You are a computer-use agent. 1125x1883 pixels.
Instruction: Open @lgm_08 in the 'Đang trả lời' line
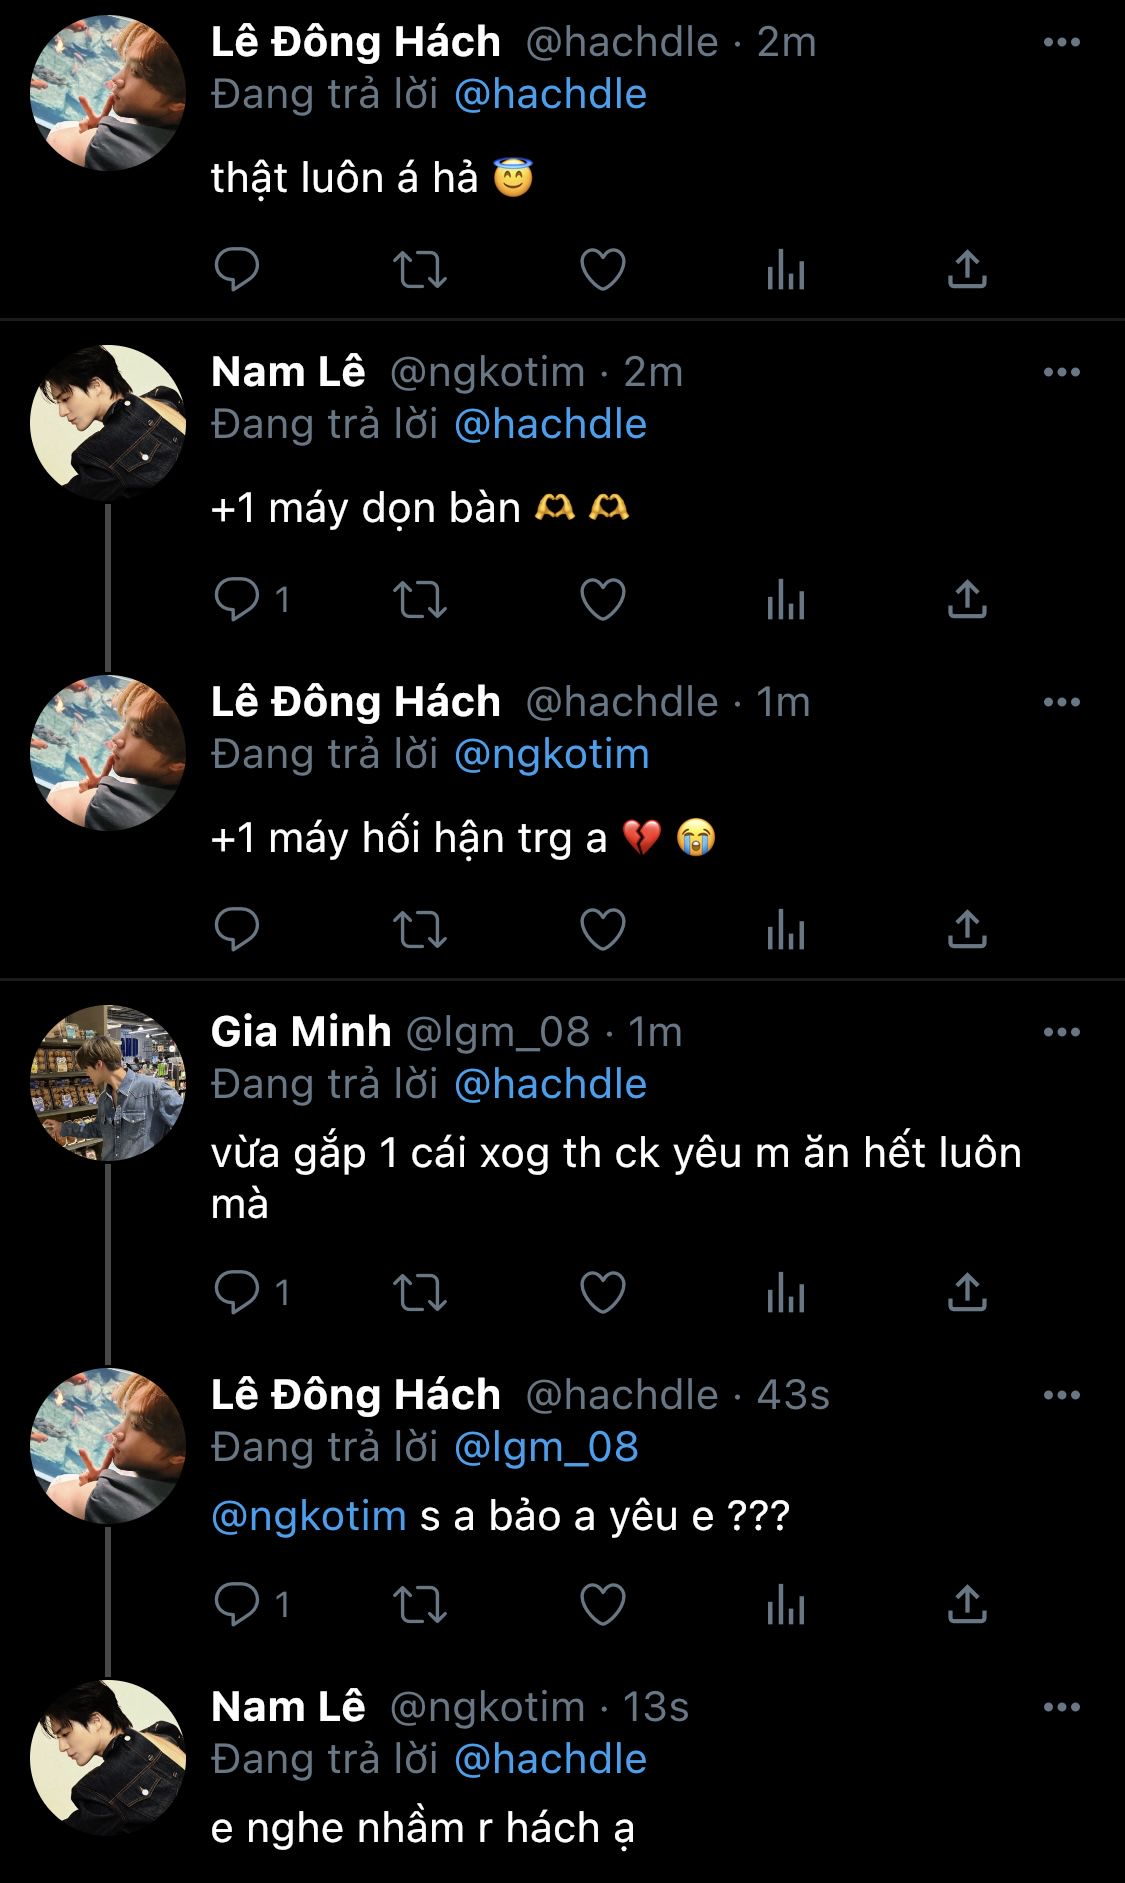[x=546, y=1447]
